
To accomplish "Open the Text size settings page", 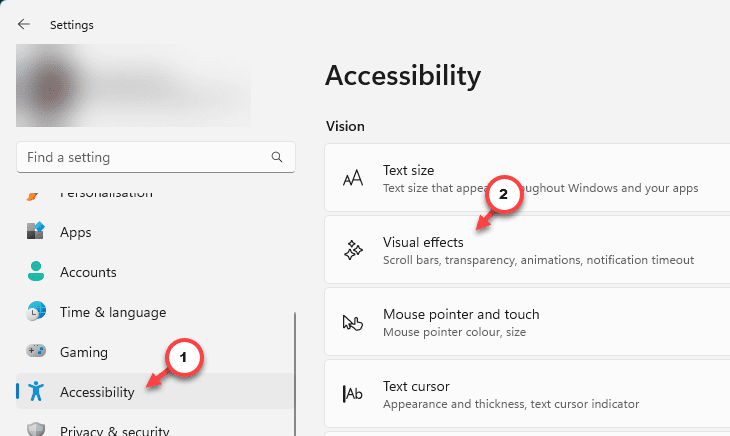I will [527, 178].
